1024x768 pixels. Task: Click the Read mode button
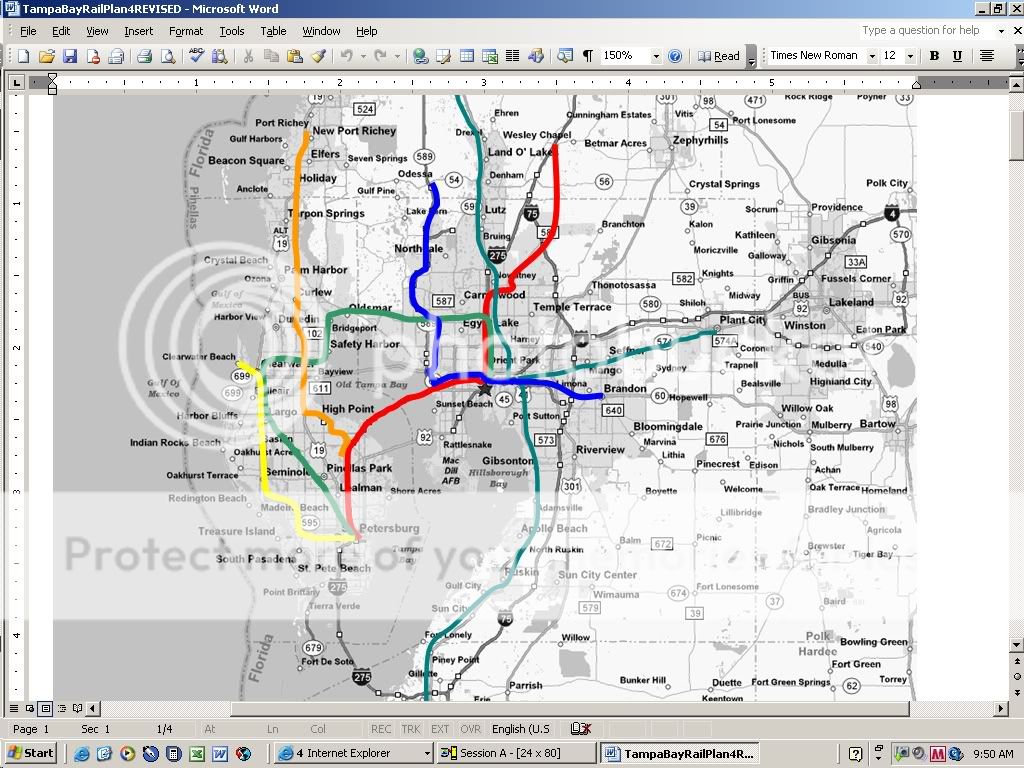click(x=722, y=56)
